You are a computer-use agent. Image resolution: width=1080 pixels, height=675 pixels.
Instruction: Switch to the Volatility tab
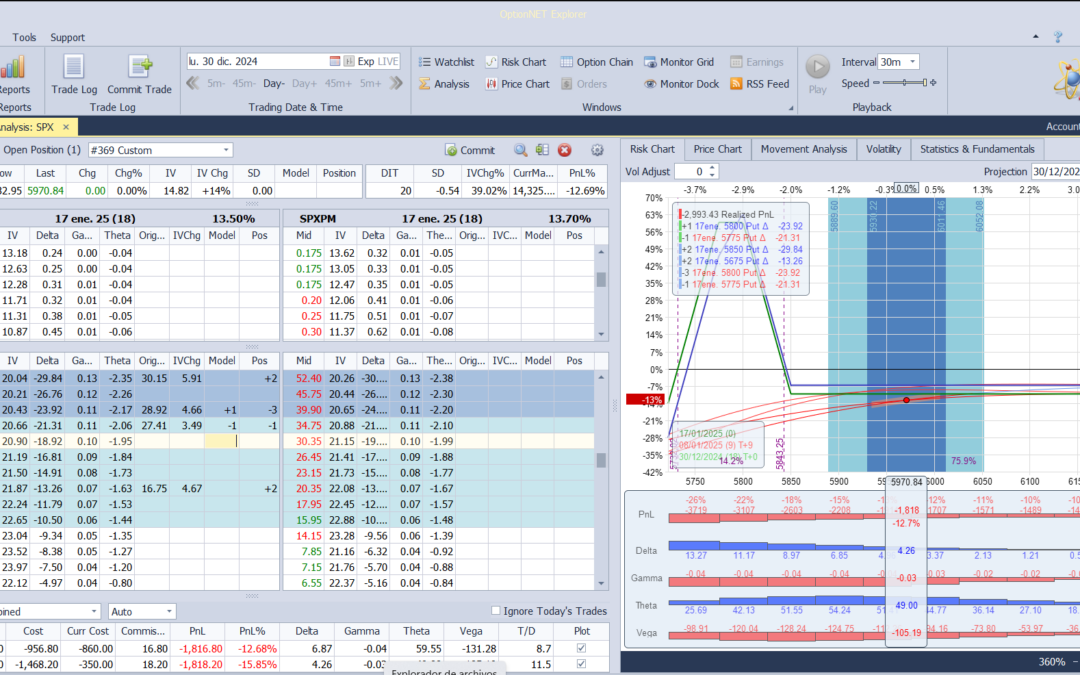(883, 149)
